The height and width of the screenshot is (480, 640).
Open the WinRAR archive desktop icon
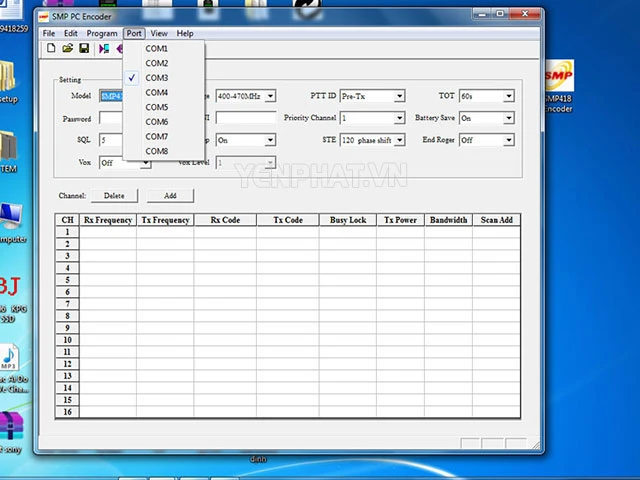coord(12,425)
